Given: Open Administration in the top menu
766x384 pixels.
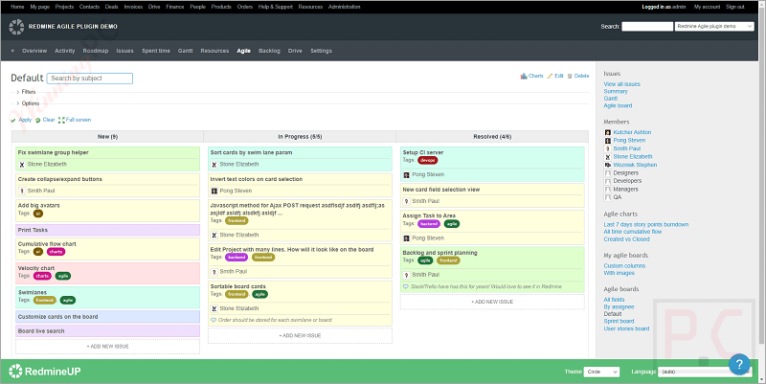Looking at the screenshot, I should click(344, 7).
